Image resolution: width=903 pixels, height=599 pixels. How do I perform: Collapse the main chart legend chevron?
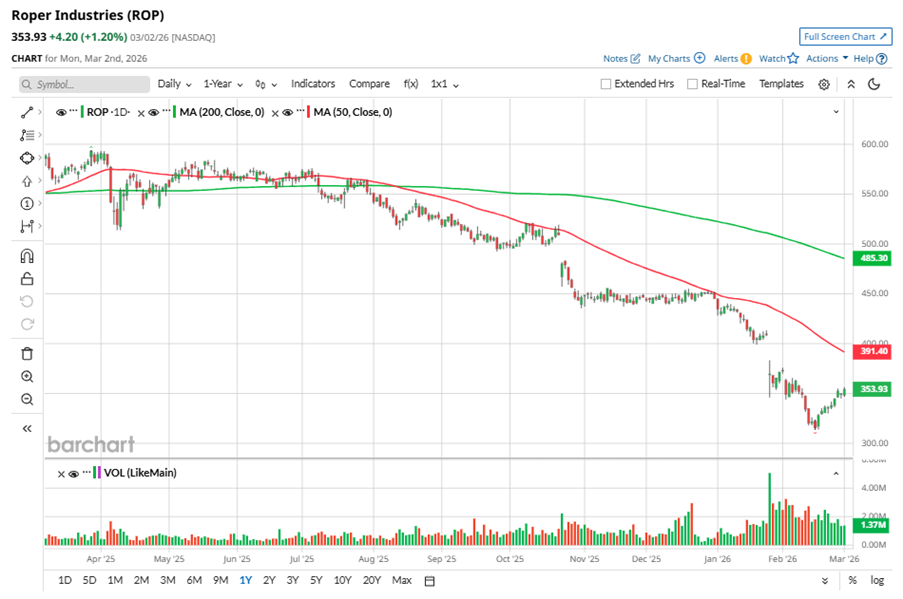[x=836, y=112]
